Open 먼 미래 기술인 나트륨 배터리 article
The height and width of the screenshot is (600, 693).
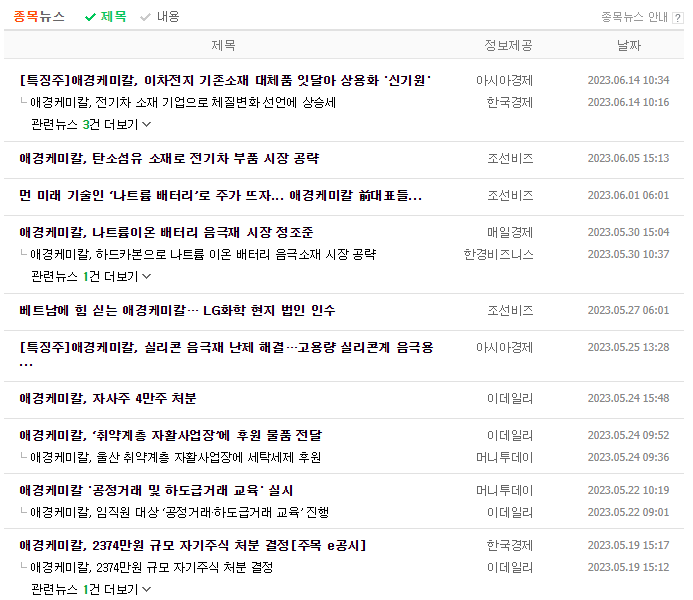click(221, 195)
